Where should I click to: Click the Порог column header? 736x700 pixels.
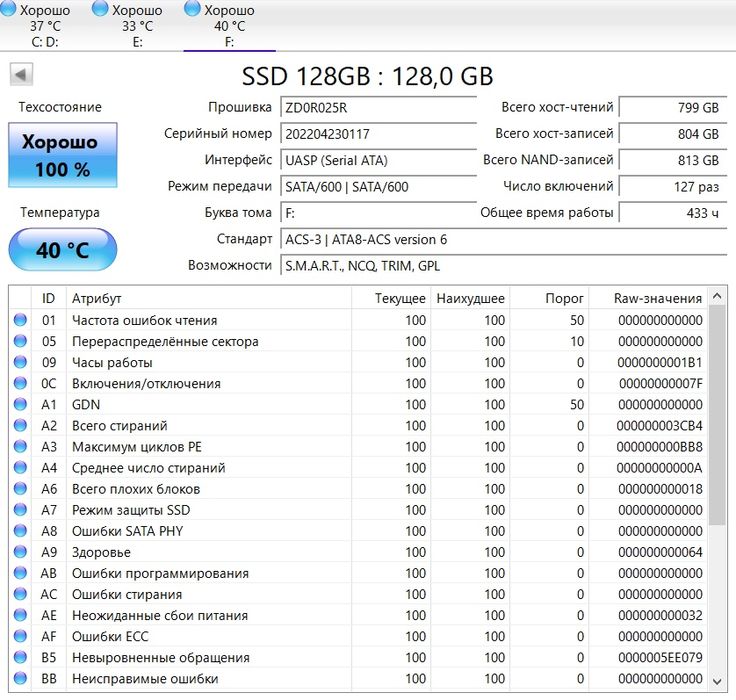pos(549,298)
